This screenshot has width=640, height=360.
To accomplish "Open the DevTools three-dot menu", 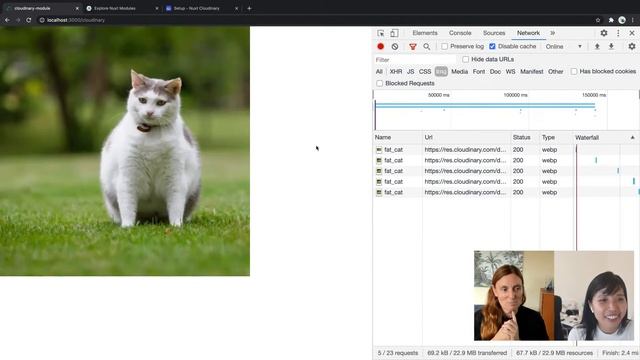I will [618, 33].
